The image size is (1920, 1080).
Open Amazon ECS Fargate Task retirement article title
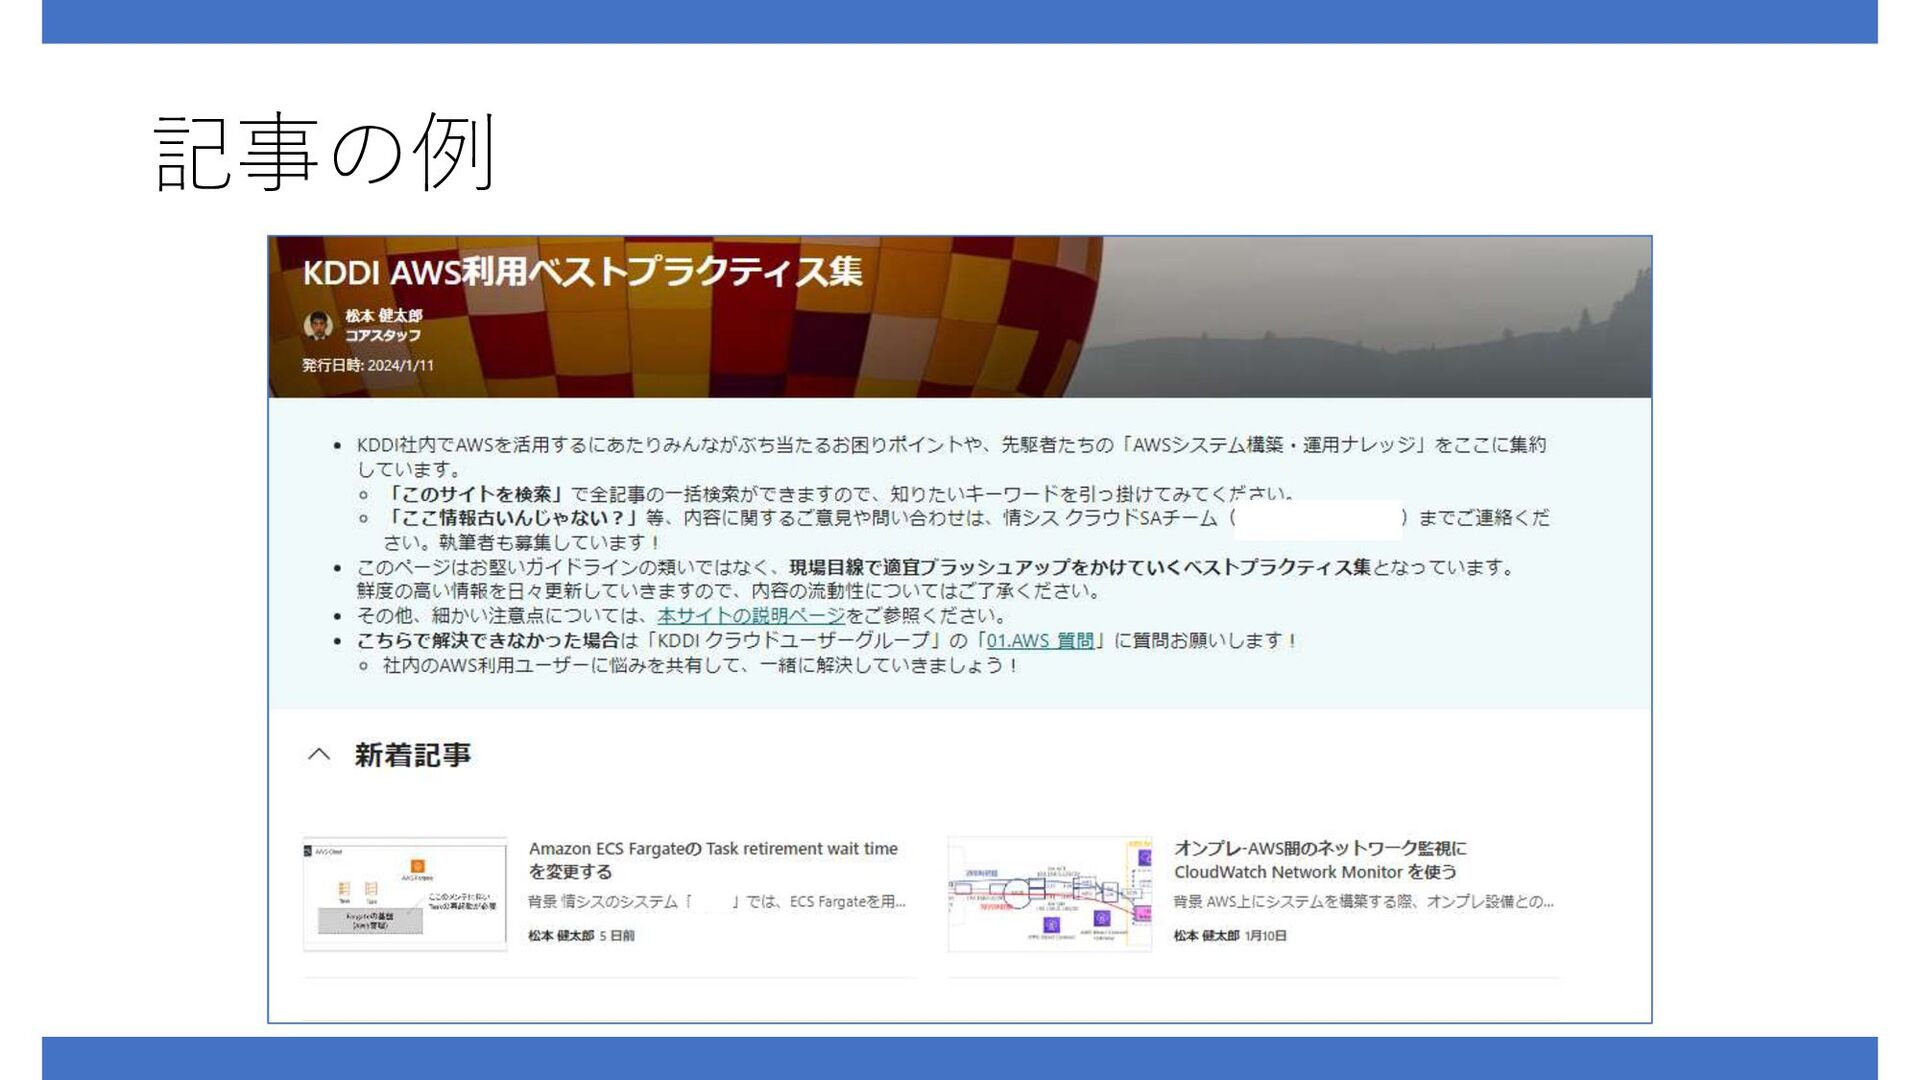(713, 860)
